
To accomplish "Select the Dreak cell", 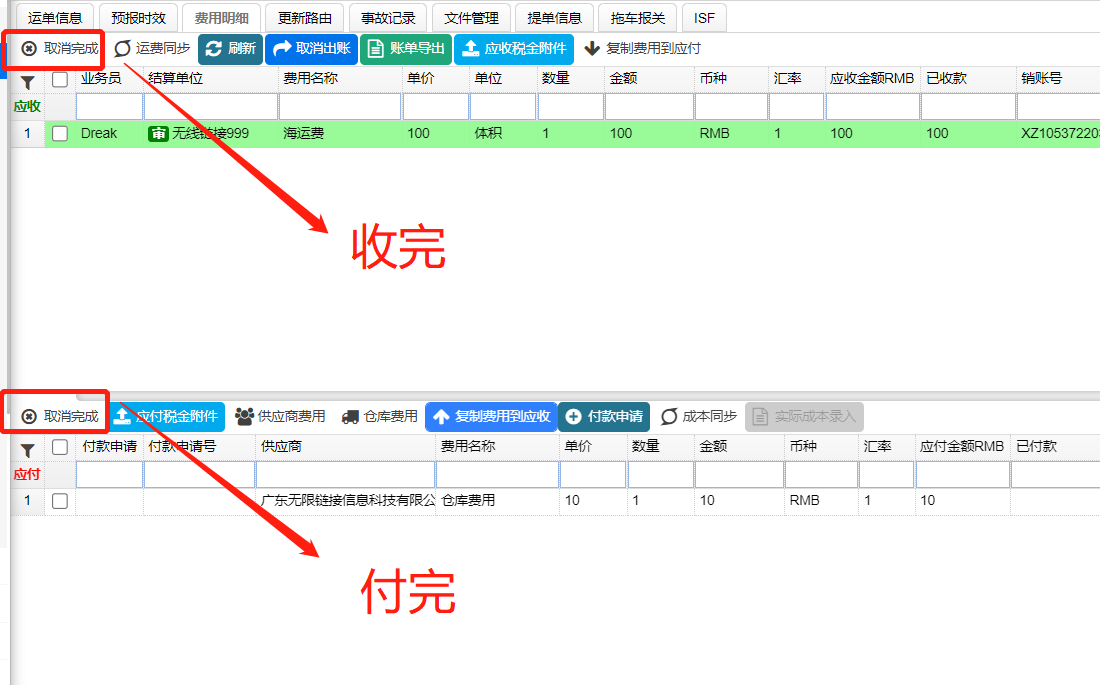I will pos(109,133).
